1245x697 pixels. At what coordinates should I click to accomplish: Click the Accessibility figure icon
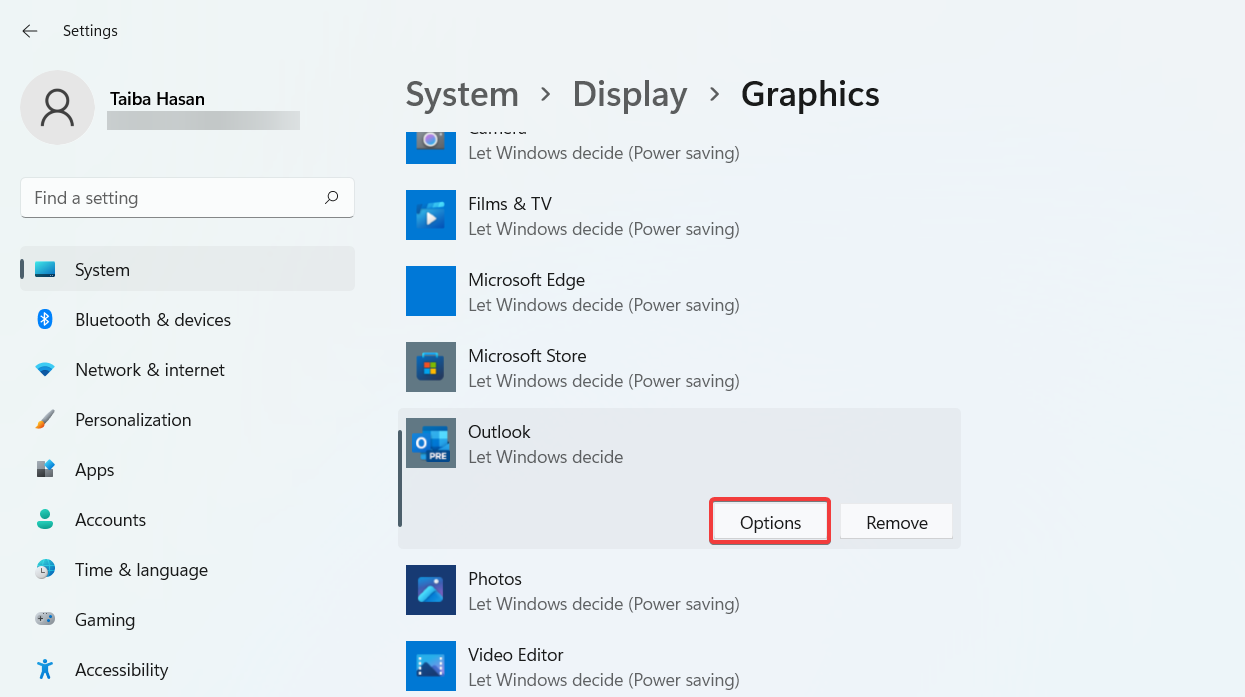pyautogui.click(x=45, y=670)
